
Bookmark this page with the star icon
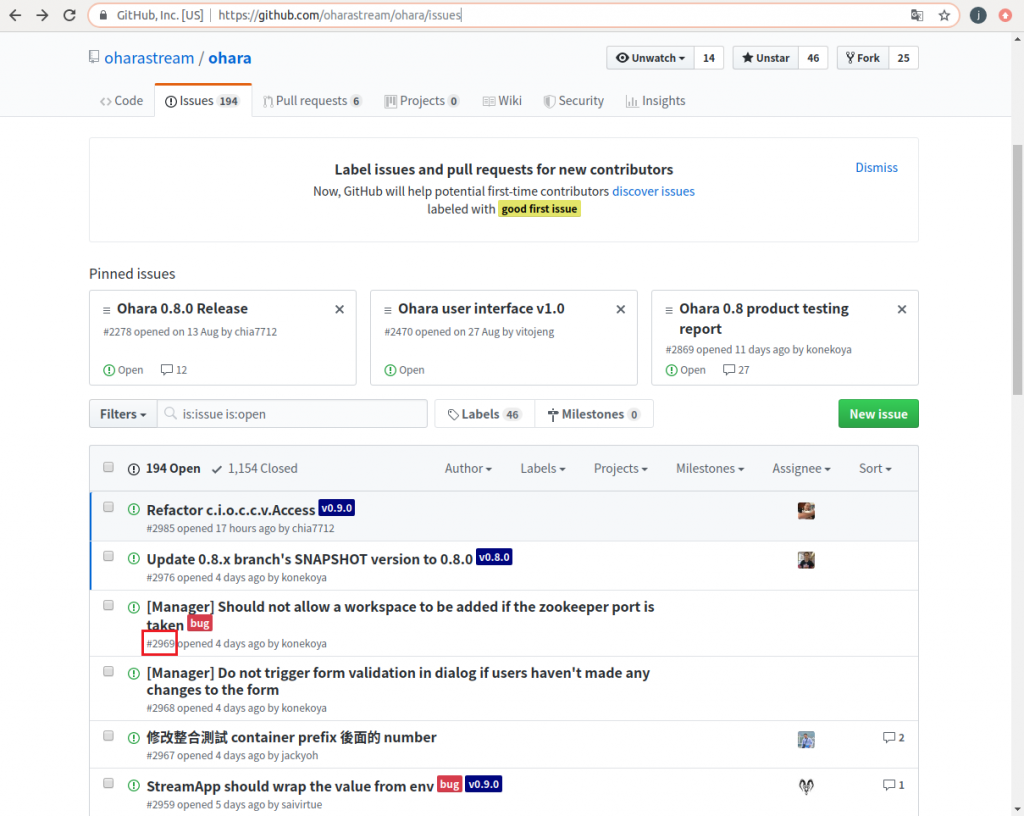[944, 15]
